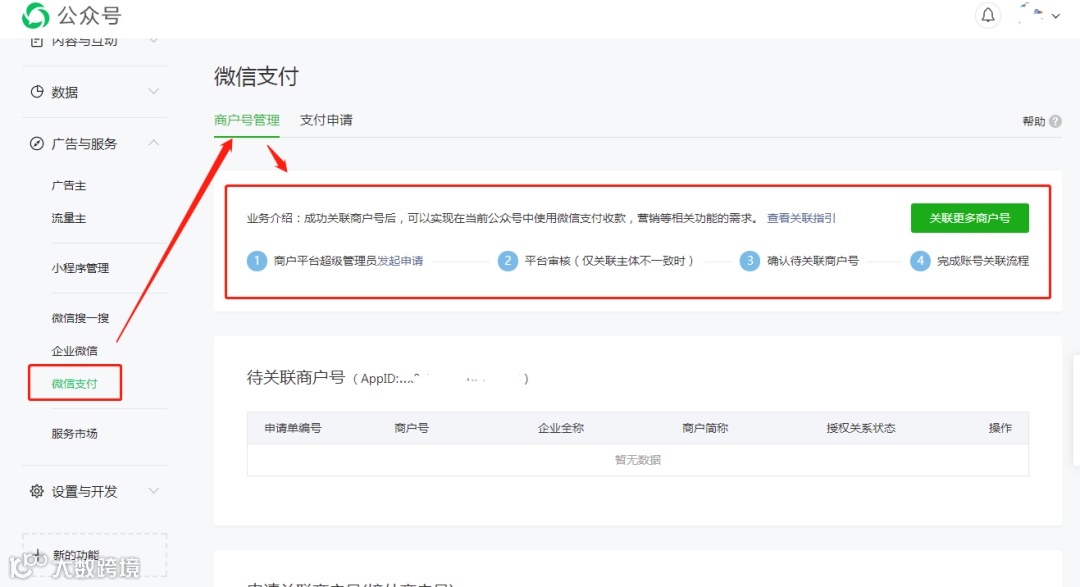
Task: Switch to the 支付申请 tab
Action: [326, 120]
